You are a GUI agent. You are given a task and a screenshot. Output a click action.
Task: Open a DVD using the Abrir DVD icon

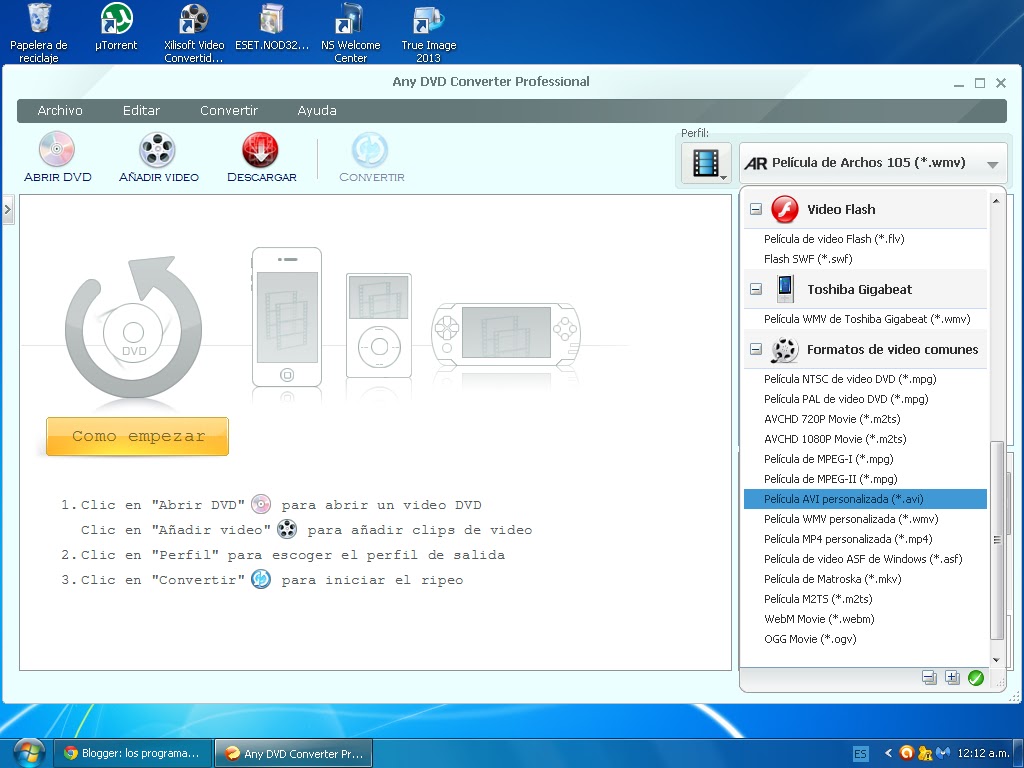coord(56,156)
